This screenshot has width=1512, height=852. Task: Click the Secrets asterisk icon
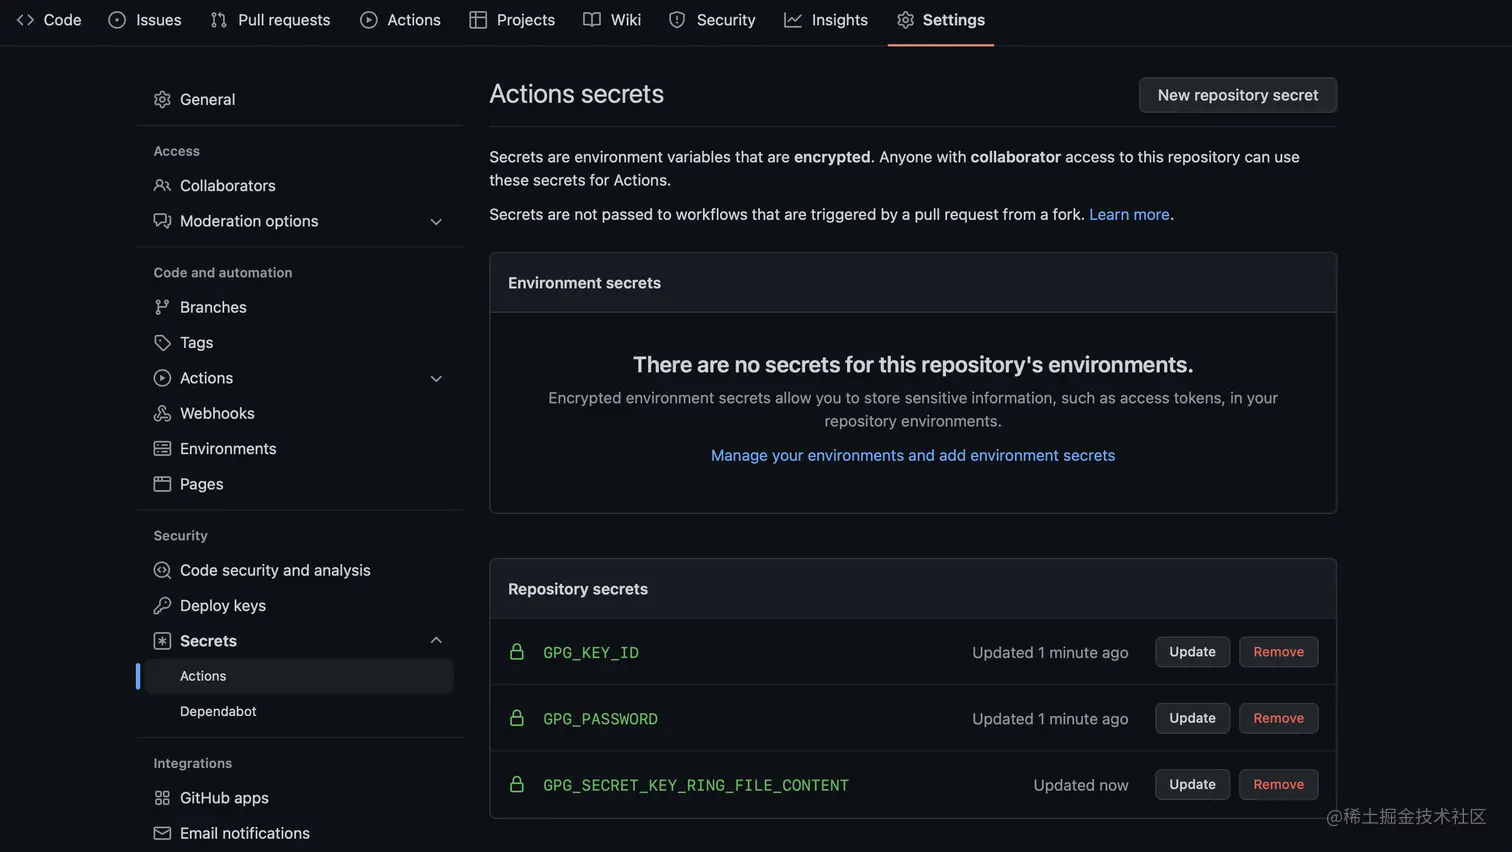tap(162, 641)
